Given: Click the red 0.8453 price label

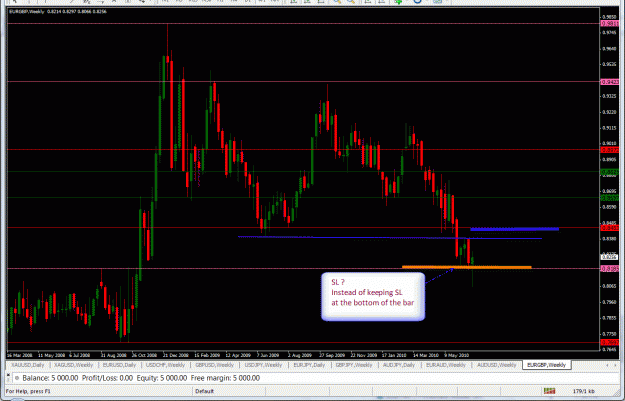Looking at the screenshot, I should pos(609,228).
